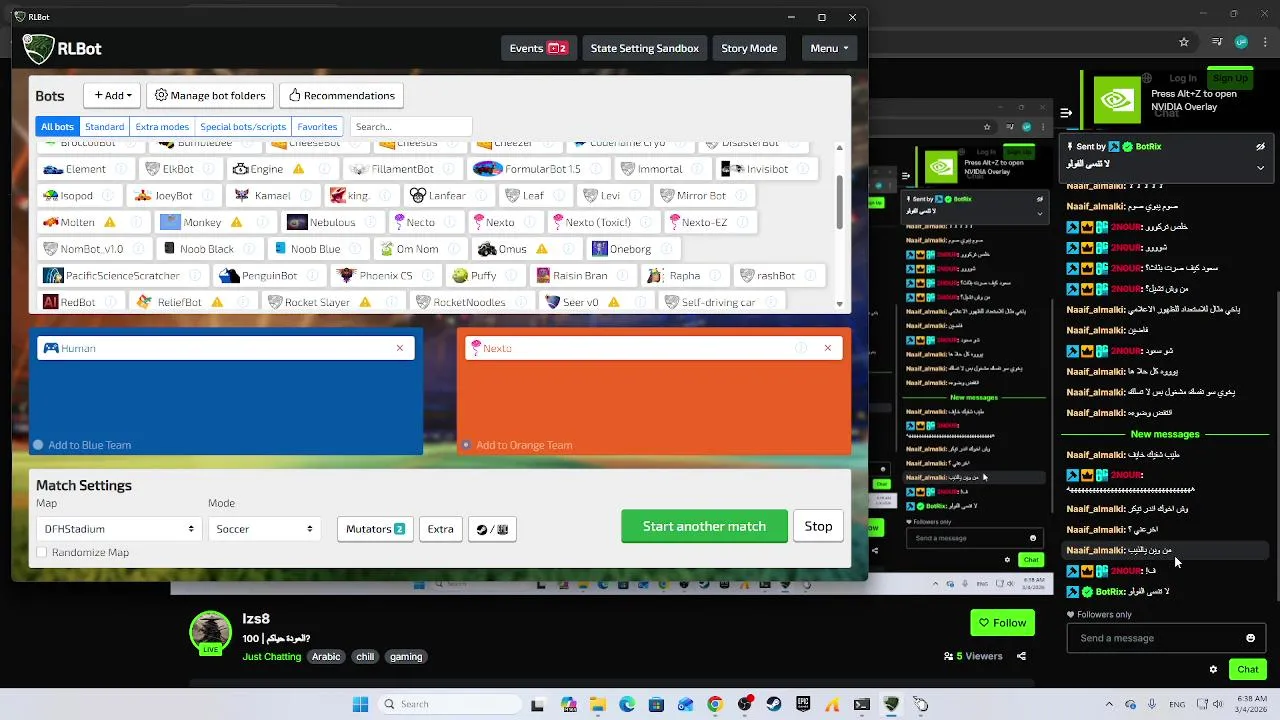Open the Mutators settings
Image resolution: width=1280 pixels, height=720 pixels.
pos(375,529)
